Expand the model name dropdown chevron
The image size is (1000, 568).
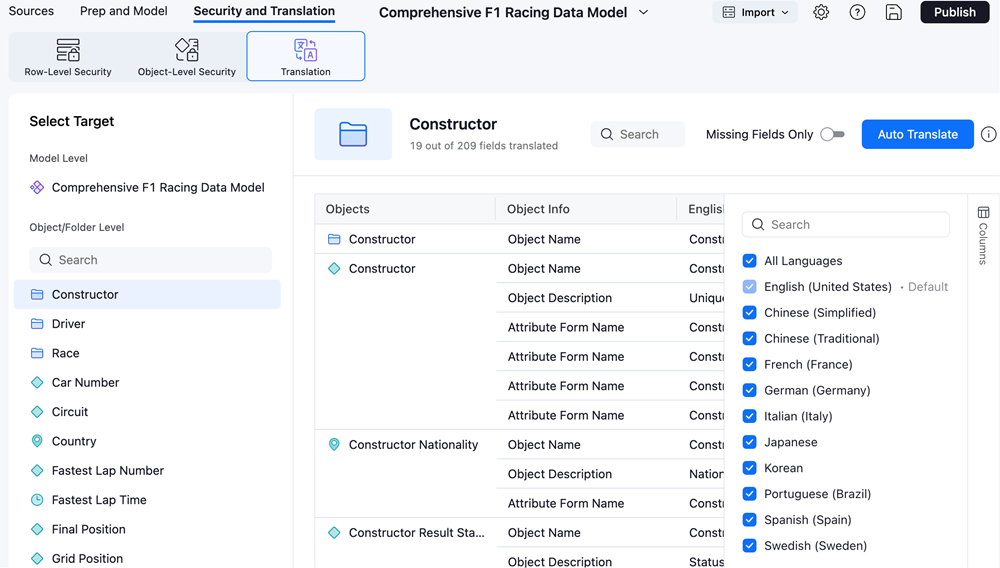[x=643, y=13]
